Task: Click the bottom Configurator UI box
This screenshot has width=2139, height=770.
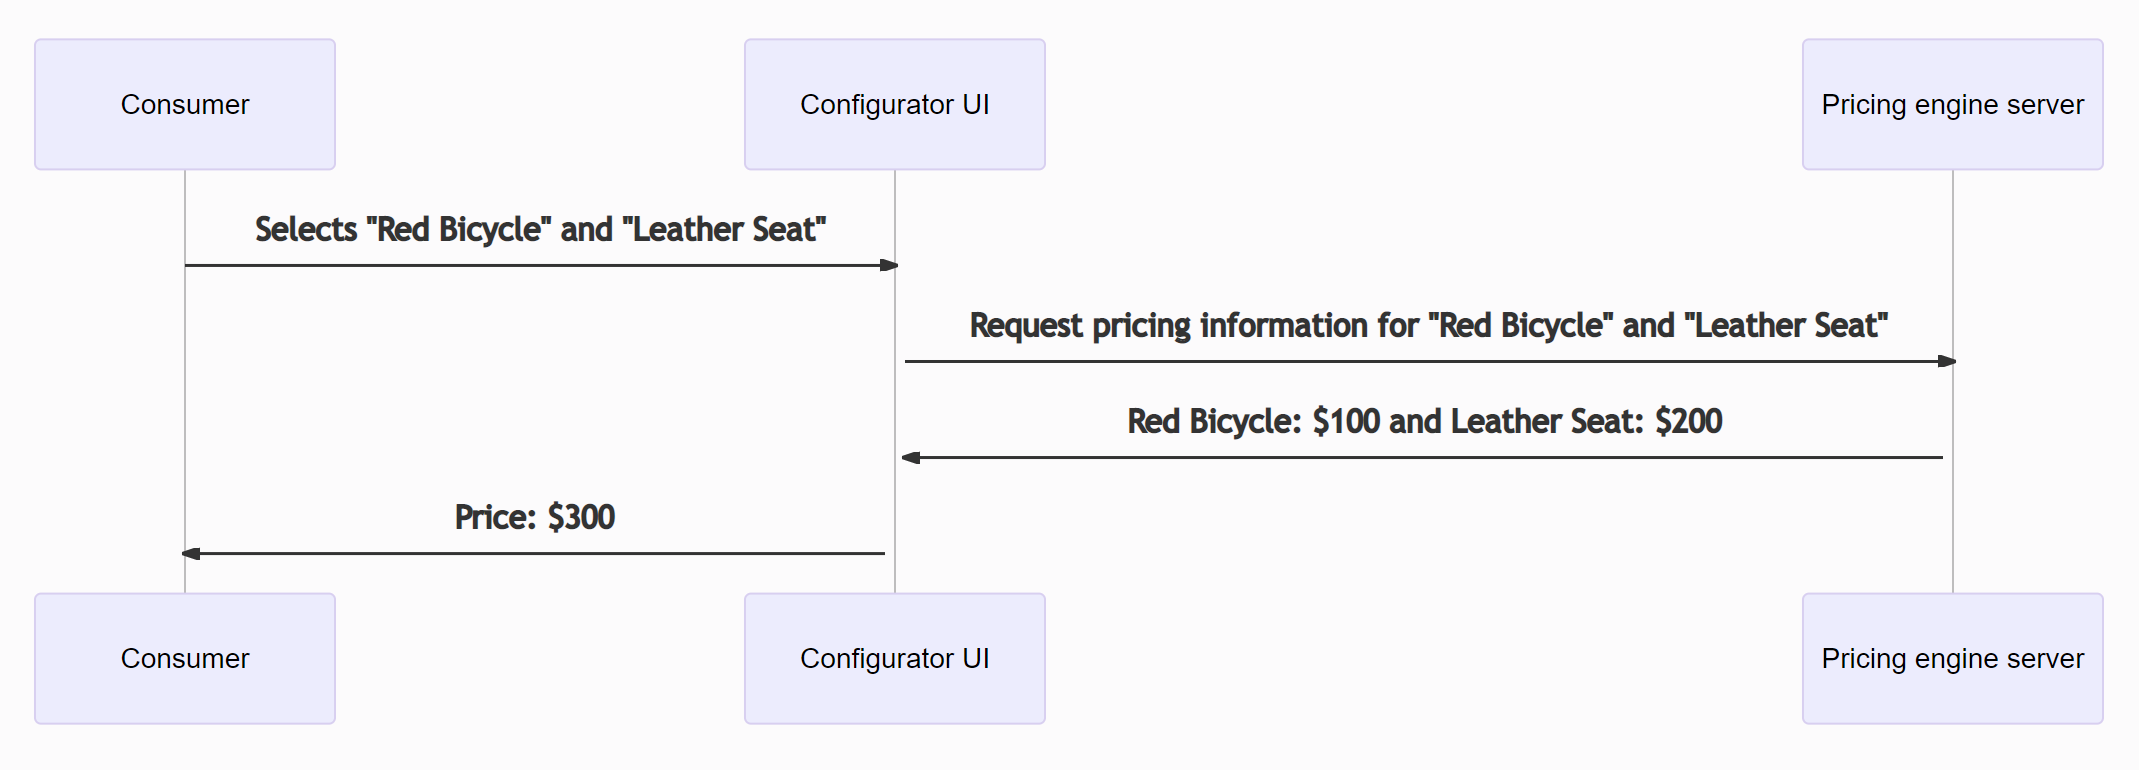Action: point(894,658)
